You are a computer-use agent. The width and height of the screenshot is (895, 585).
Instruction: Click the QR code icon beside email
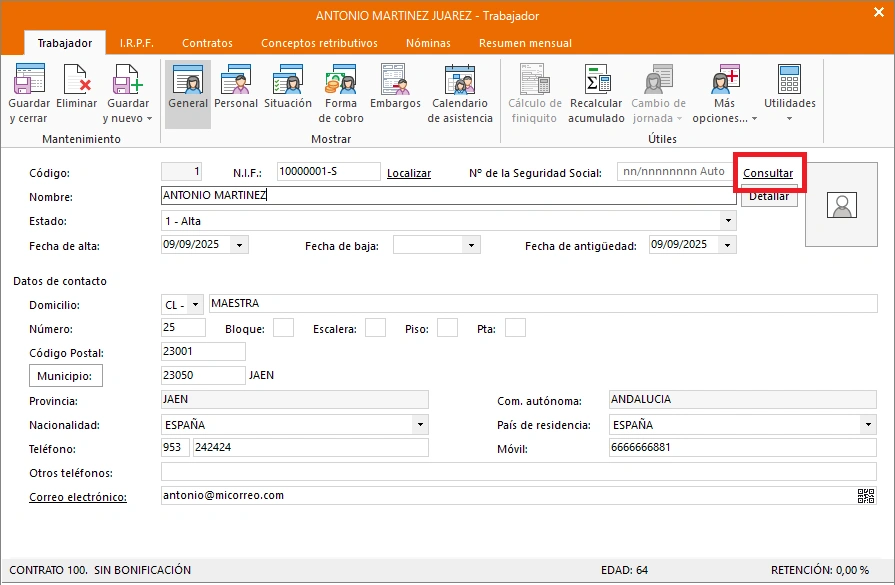coord(866,496)
